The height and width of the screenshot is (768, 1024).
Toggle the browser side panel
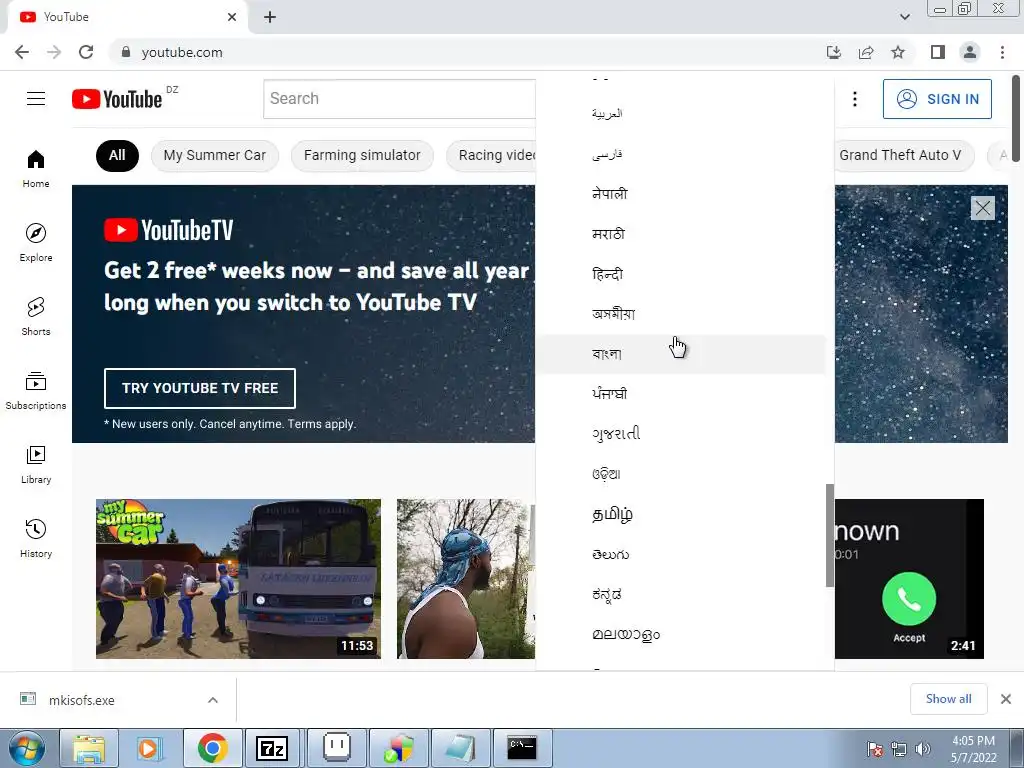(938, 52)
